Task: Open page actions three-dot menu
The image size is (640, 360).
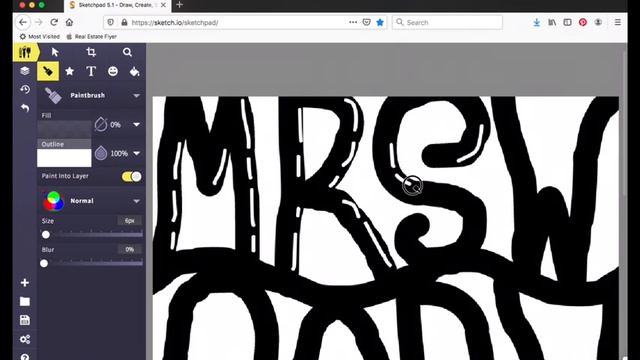Action: coord(353,22)
